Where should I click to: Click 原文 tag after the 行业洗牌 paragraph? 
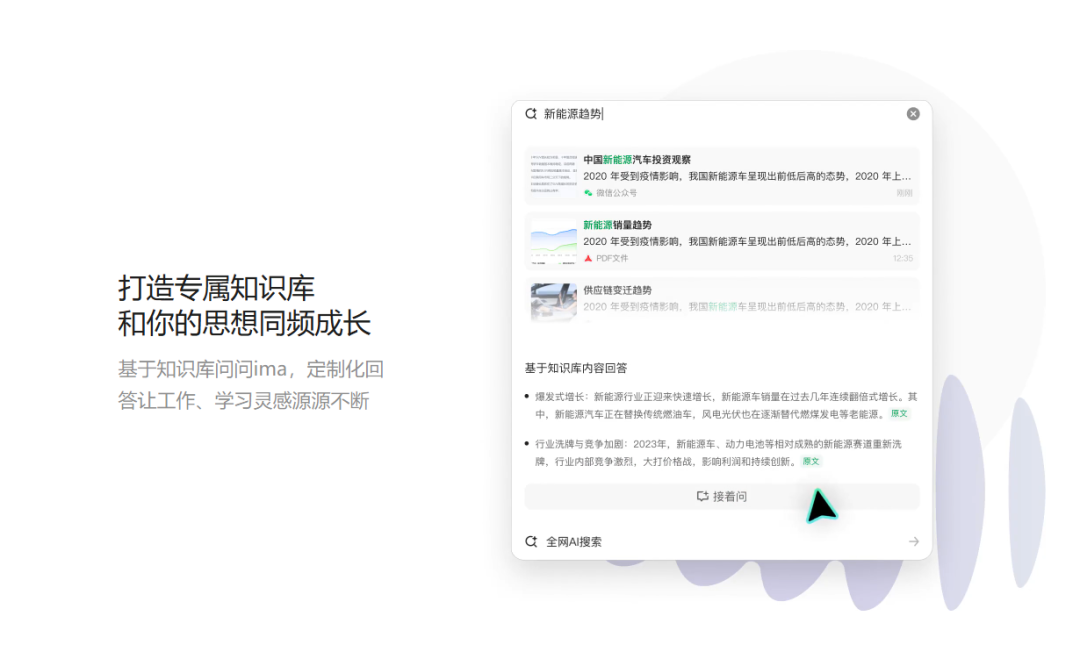pos(811,462)
